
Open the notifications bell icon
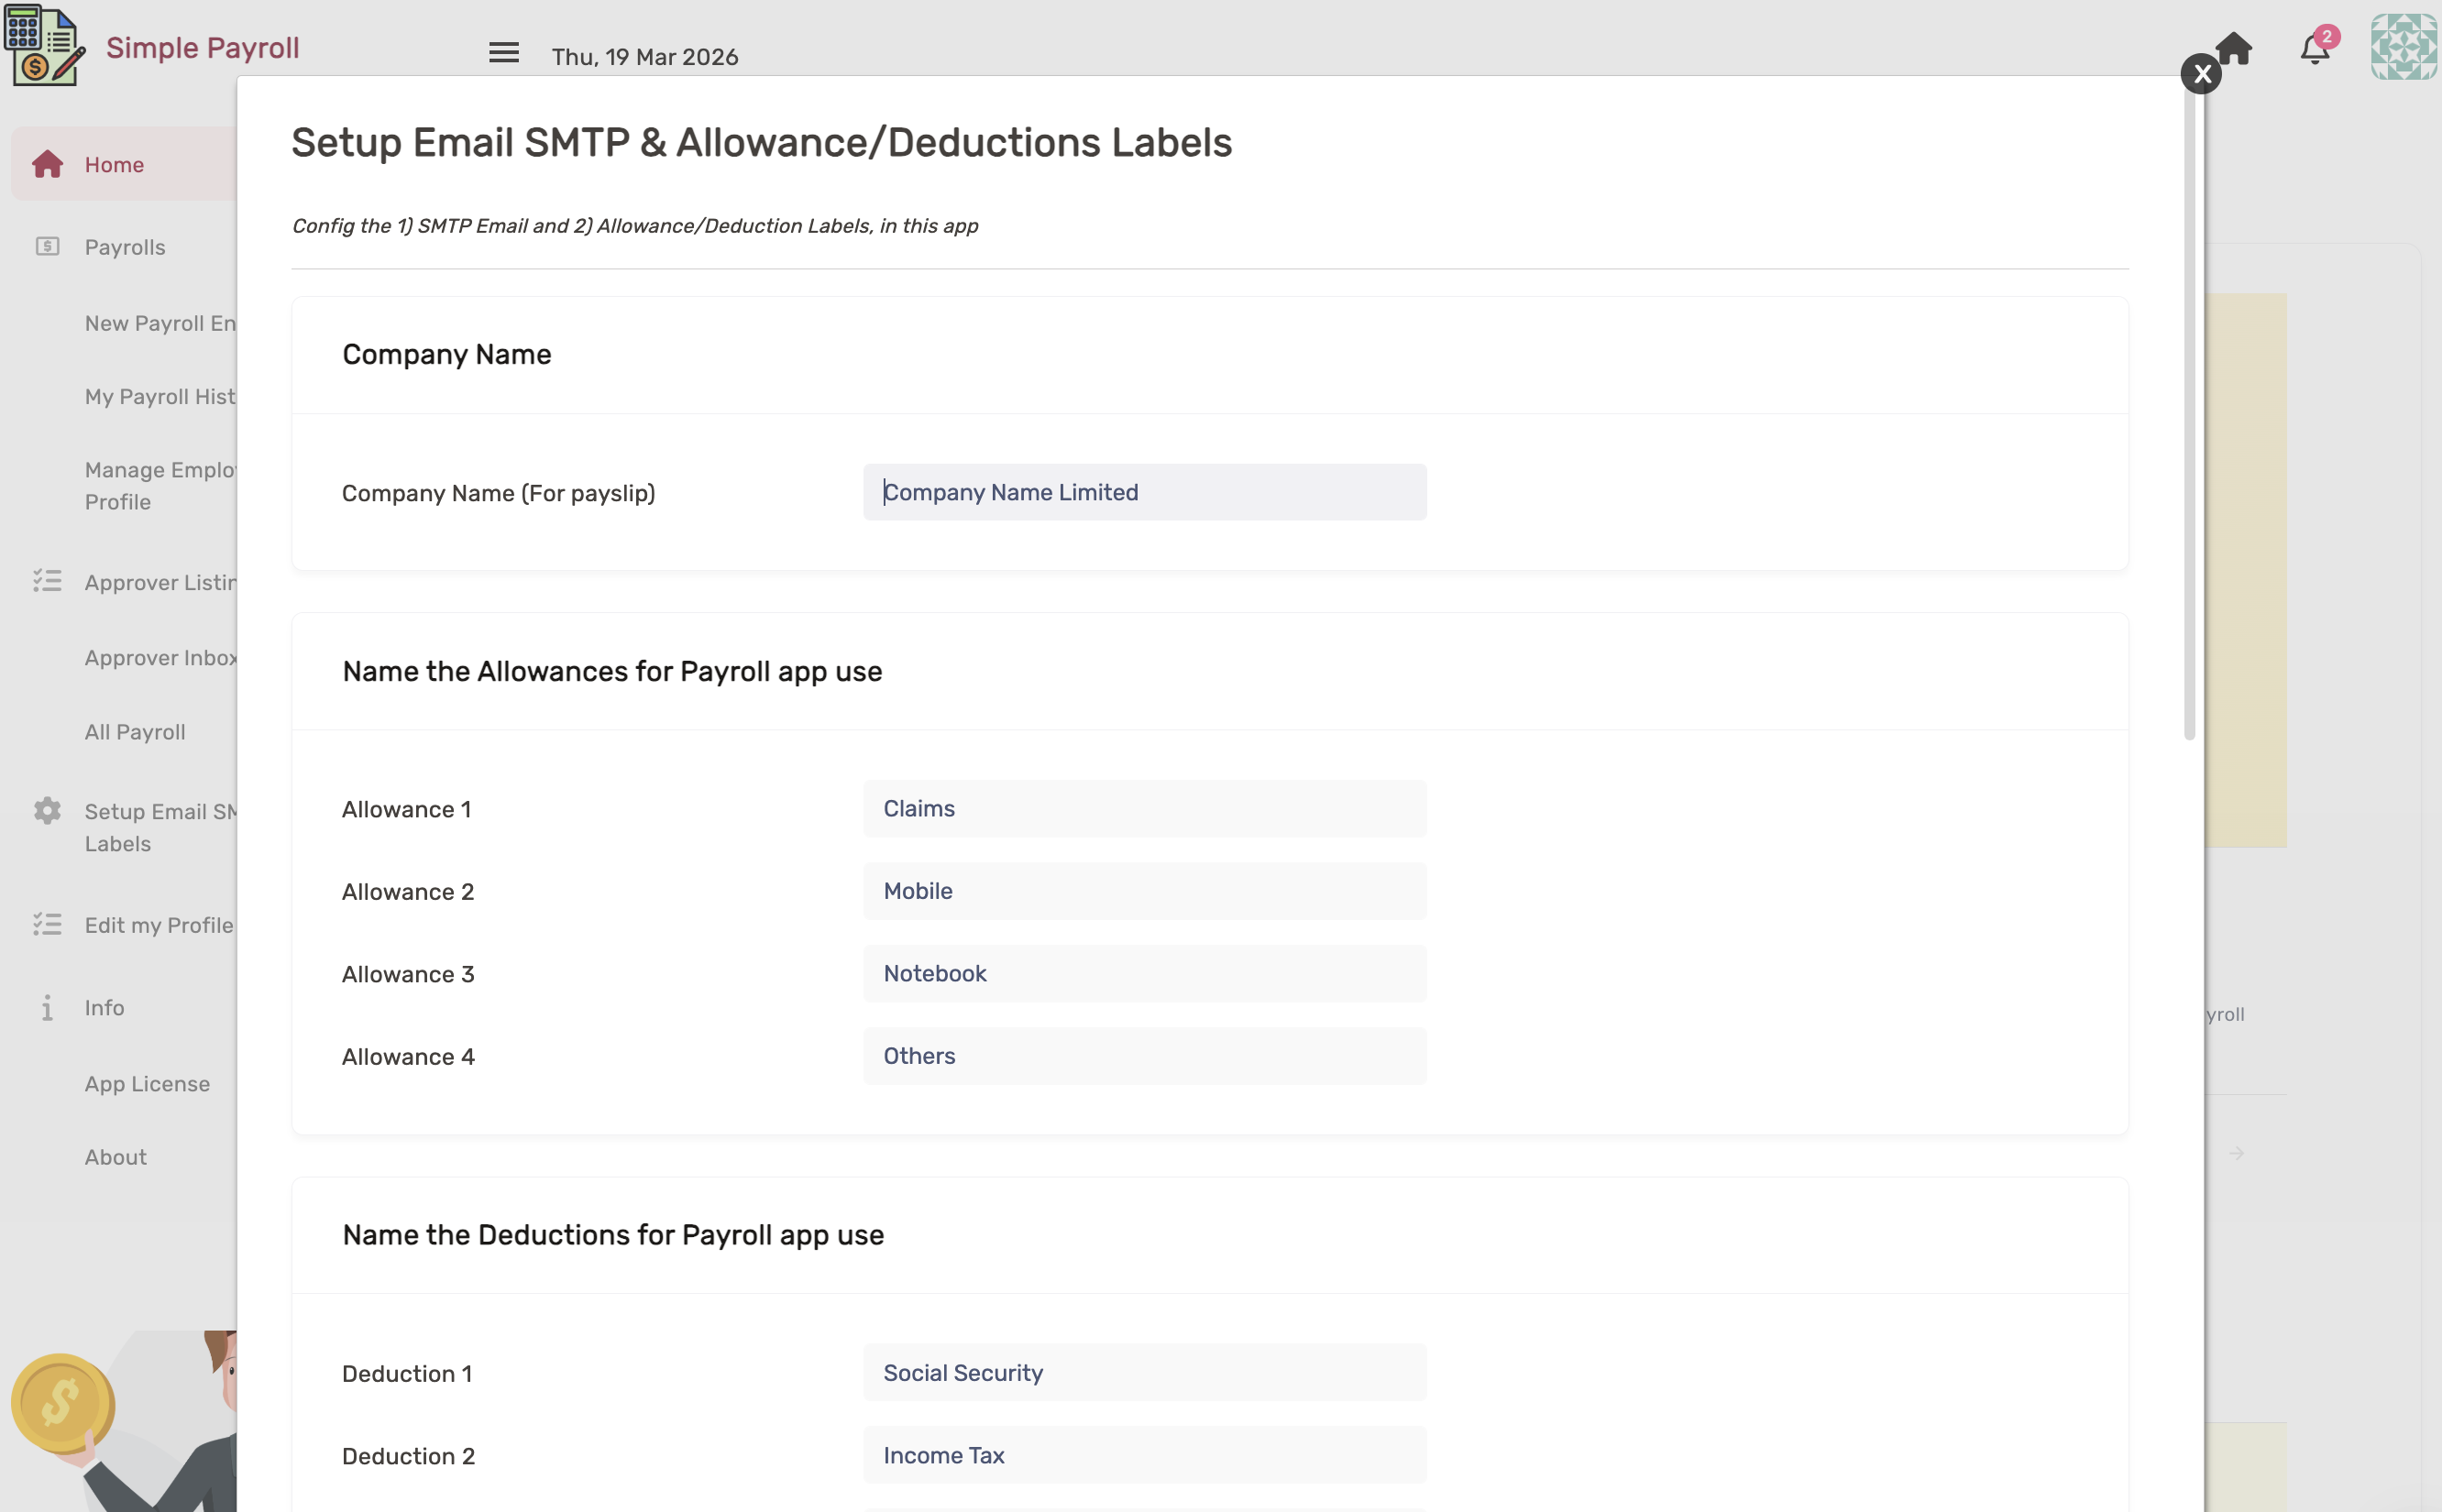[x=2315, y=49]
